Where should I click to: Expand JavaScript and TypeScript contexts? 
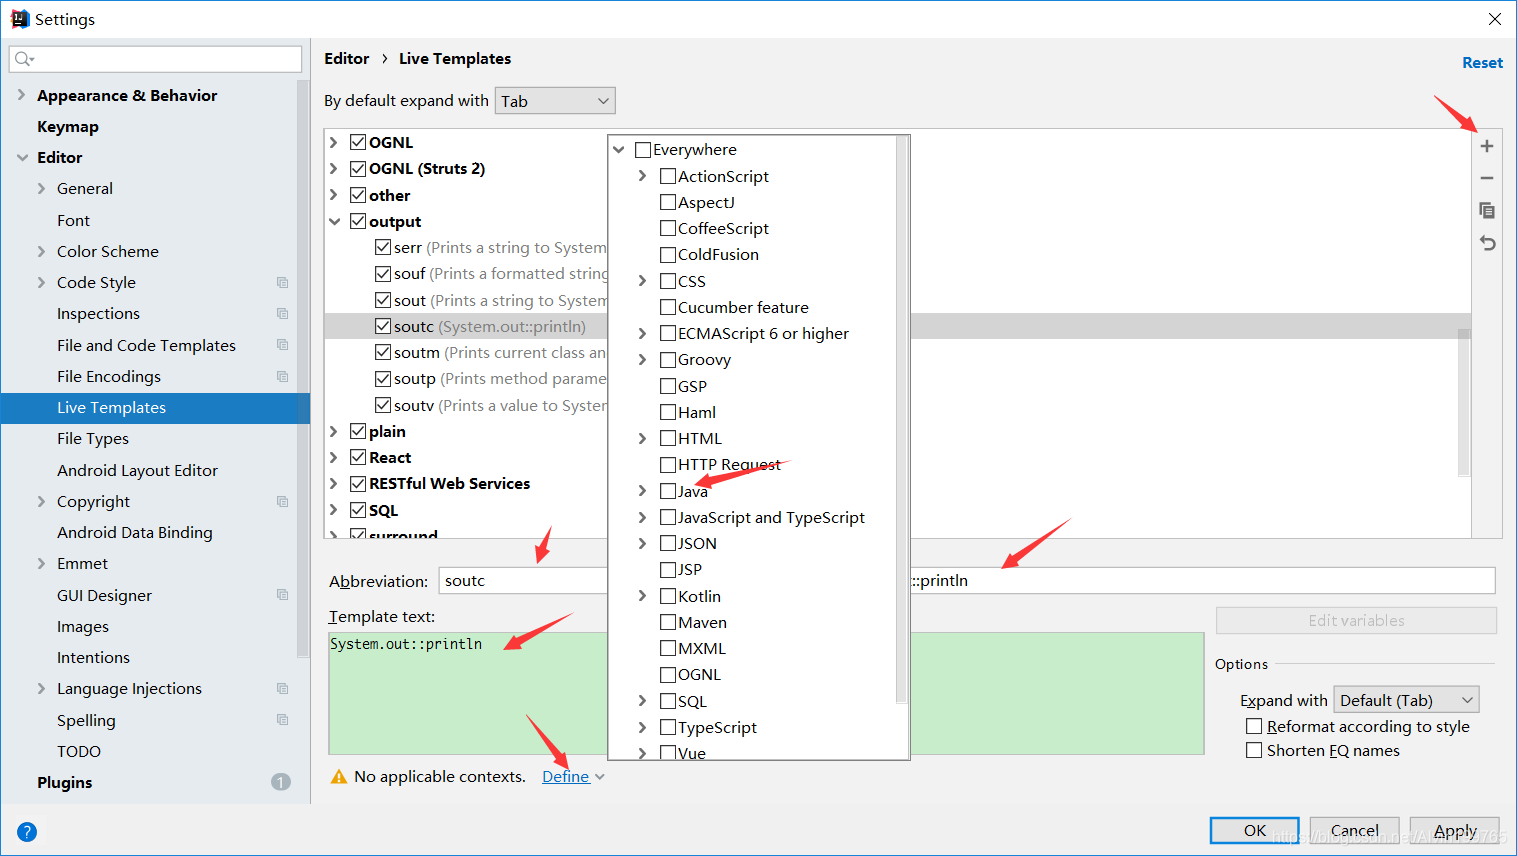pyautogui.click(x=643, y=517)
